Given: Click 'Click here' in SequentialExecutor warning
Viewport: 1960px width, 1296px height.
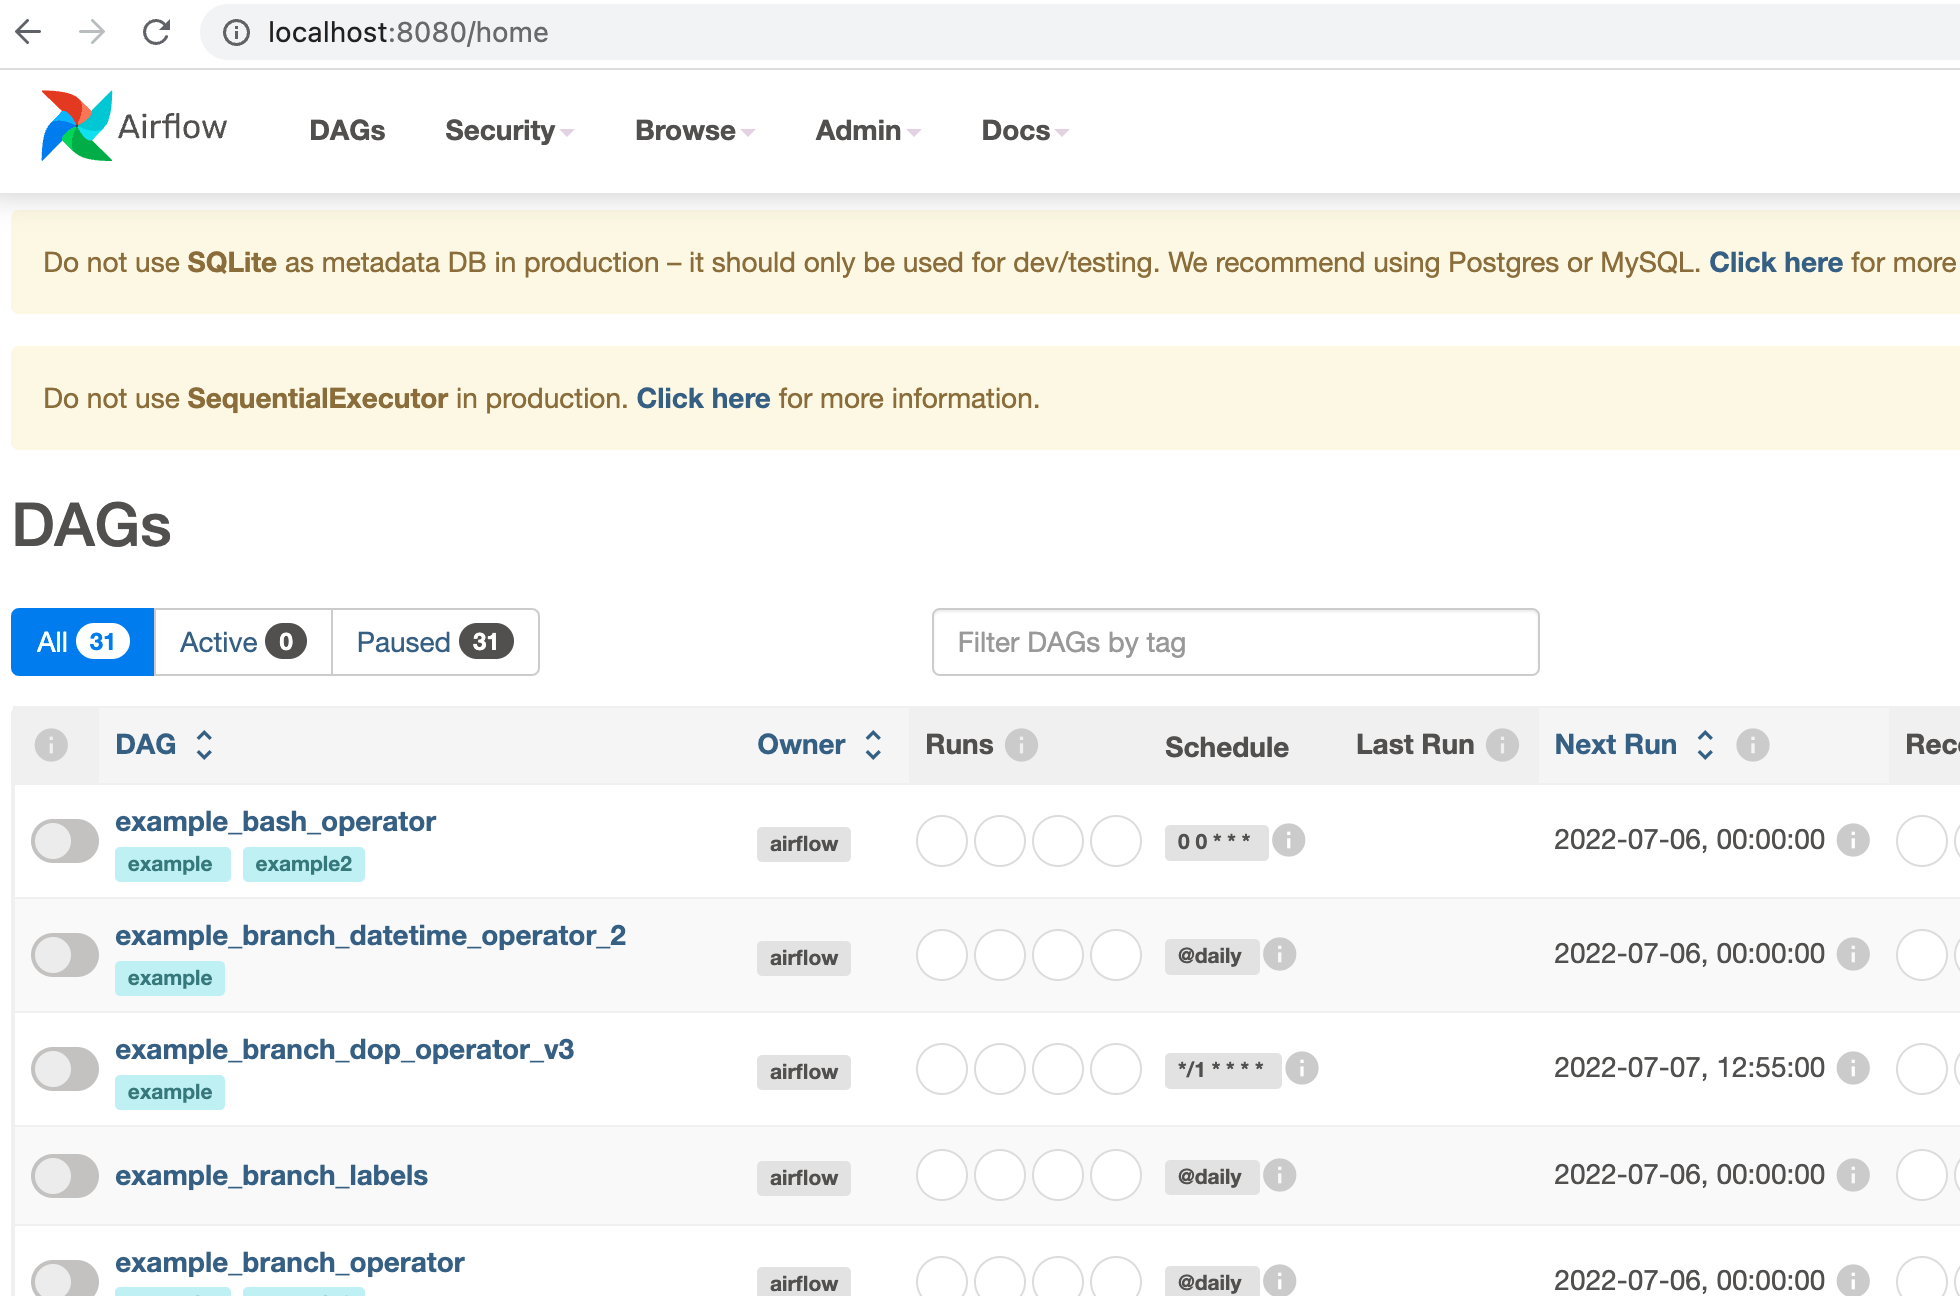Looking at the screenshot, I should [x=703, y=399].
